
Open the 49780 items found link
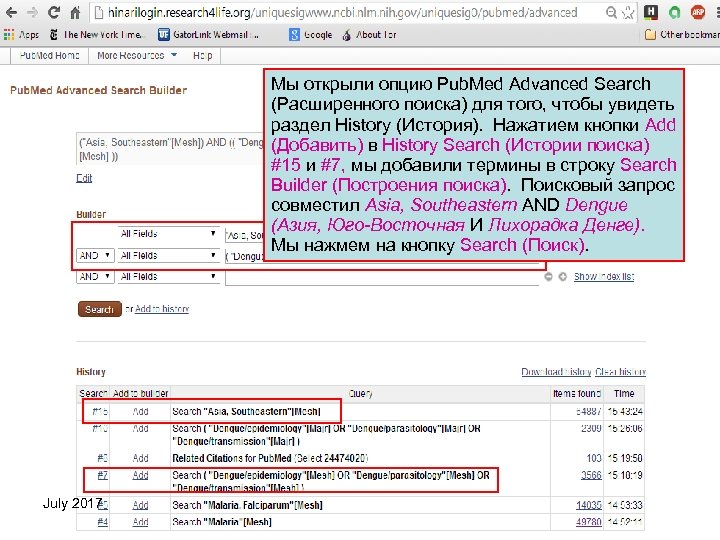(x=589, y=522)
